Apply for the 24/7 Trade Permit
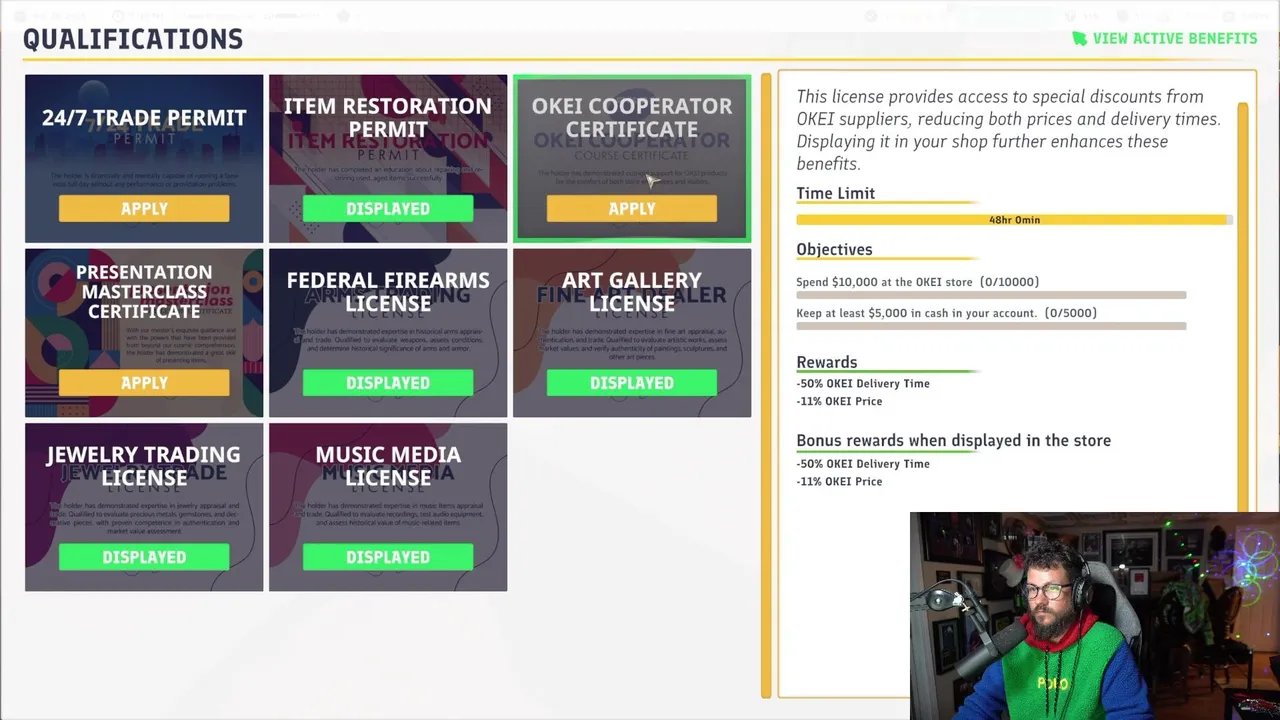The width and height of the screenshot is (1280, 720). [x=144, y=208]
